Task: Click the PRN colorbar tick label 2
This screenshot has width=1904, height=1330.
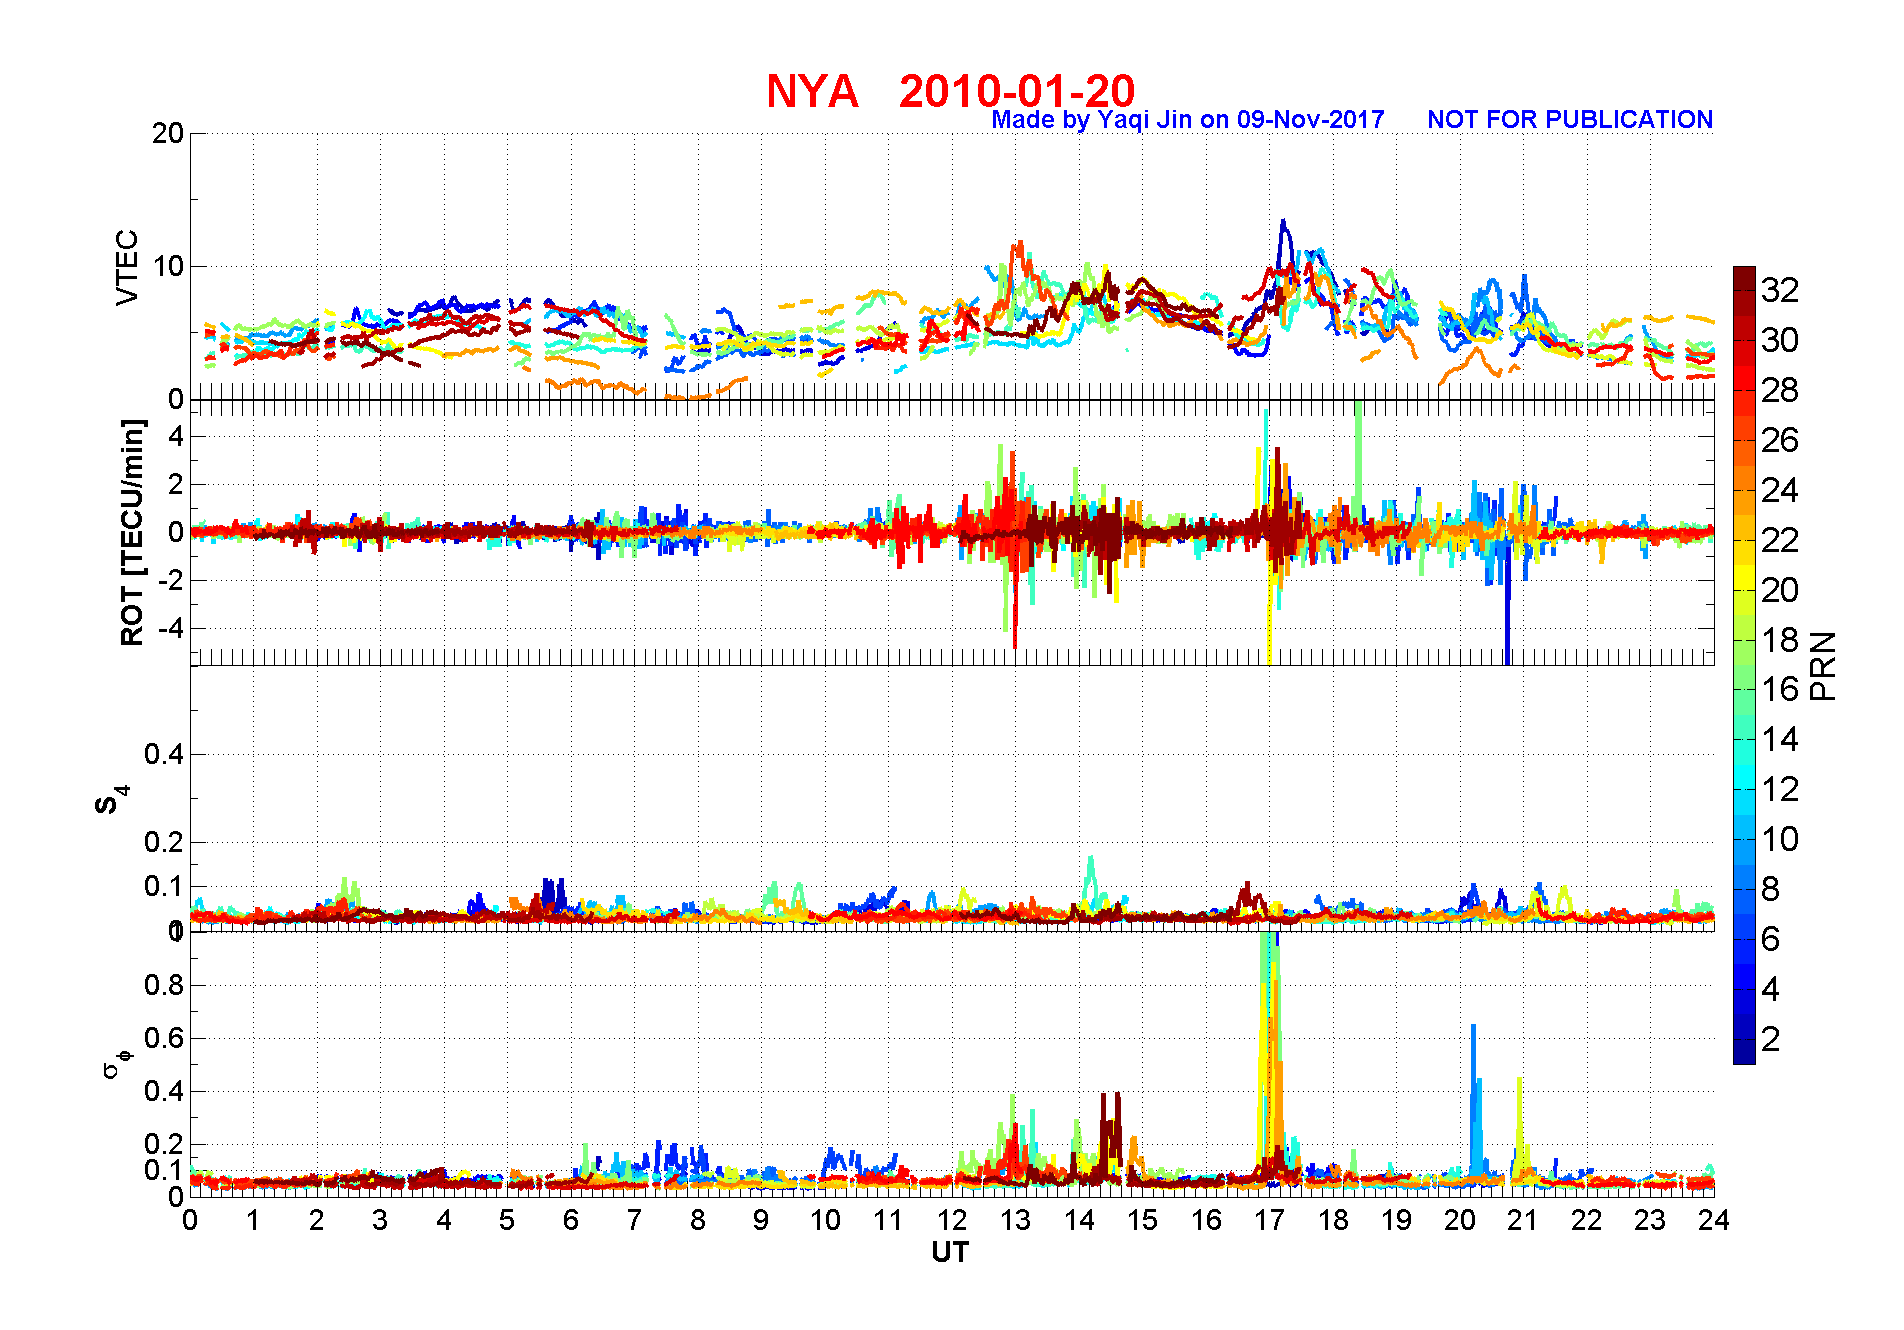Action: point(1771,1039)
